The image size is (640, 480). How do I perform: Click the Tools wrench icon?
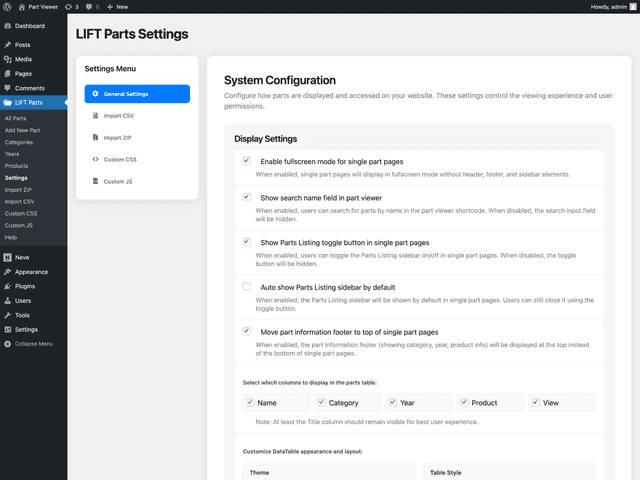(7, 315)
